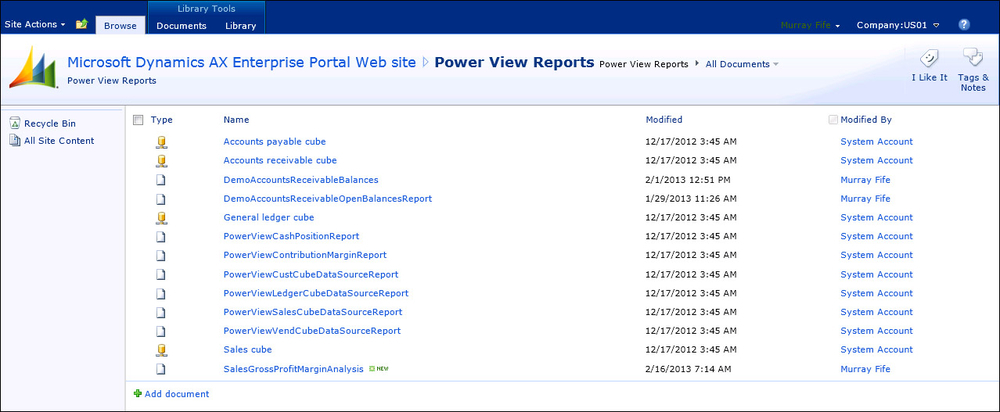Click System Account for Sales cube row
The width and height of the screenshot is (1000, 412).
coord(876,350)
